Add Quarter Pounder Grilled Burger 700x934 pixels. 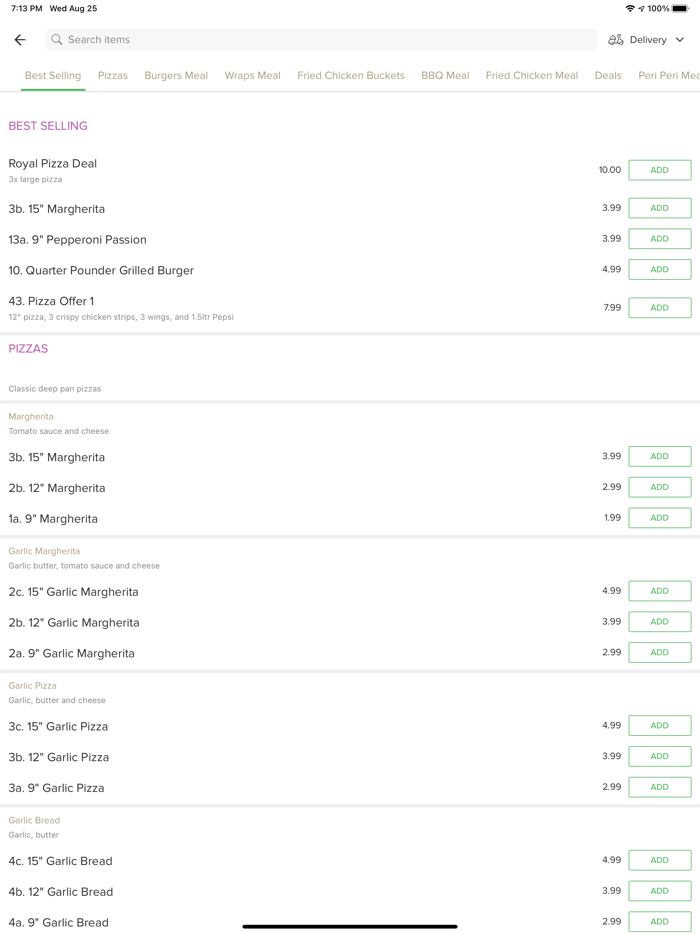click(659, 269)
